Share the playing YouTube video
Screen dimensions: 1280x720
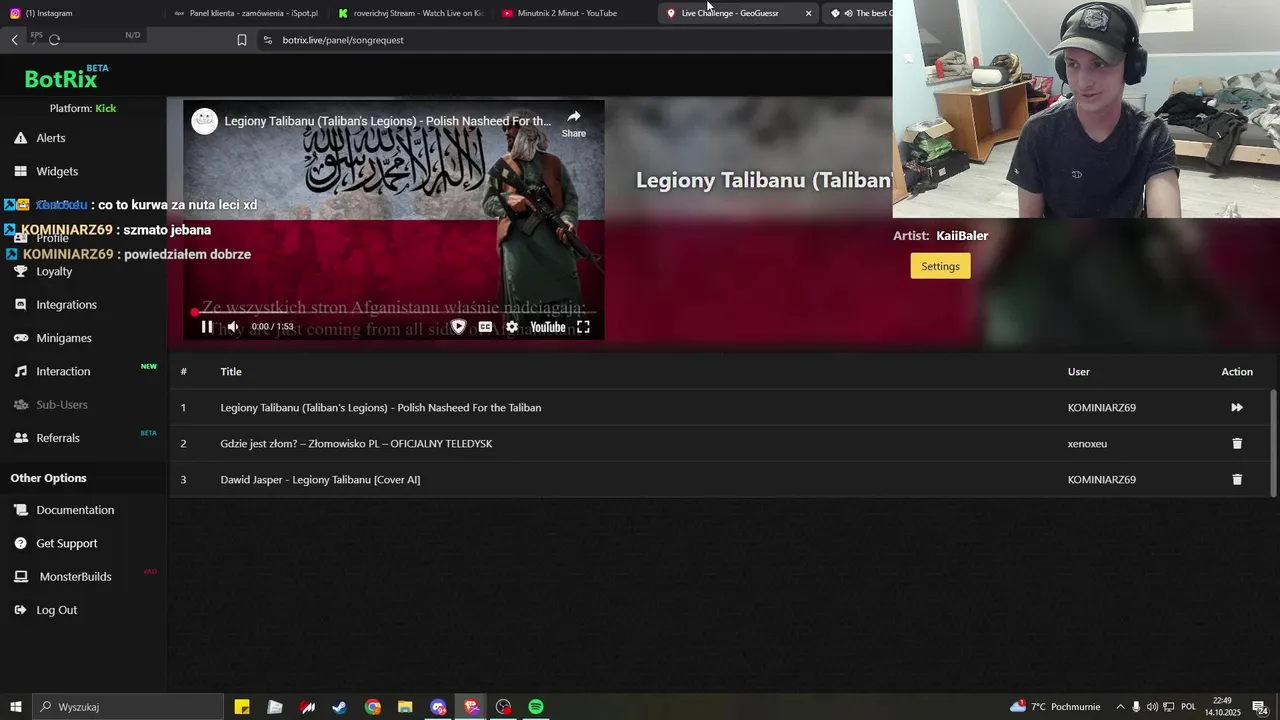pos(574,123)
